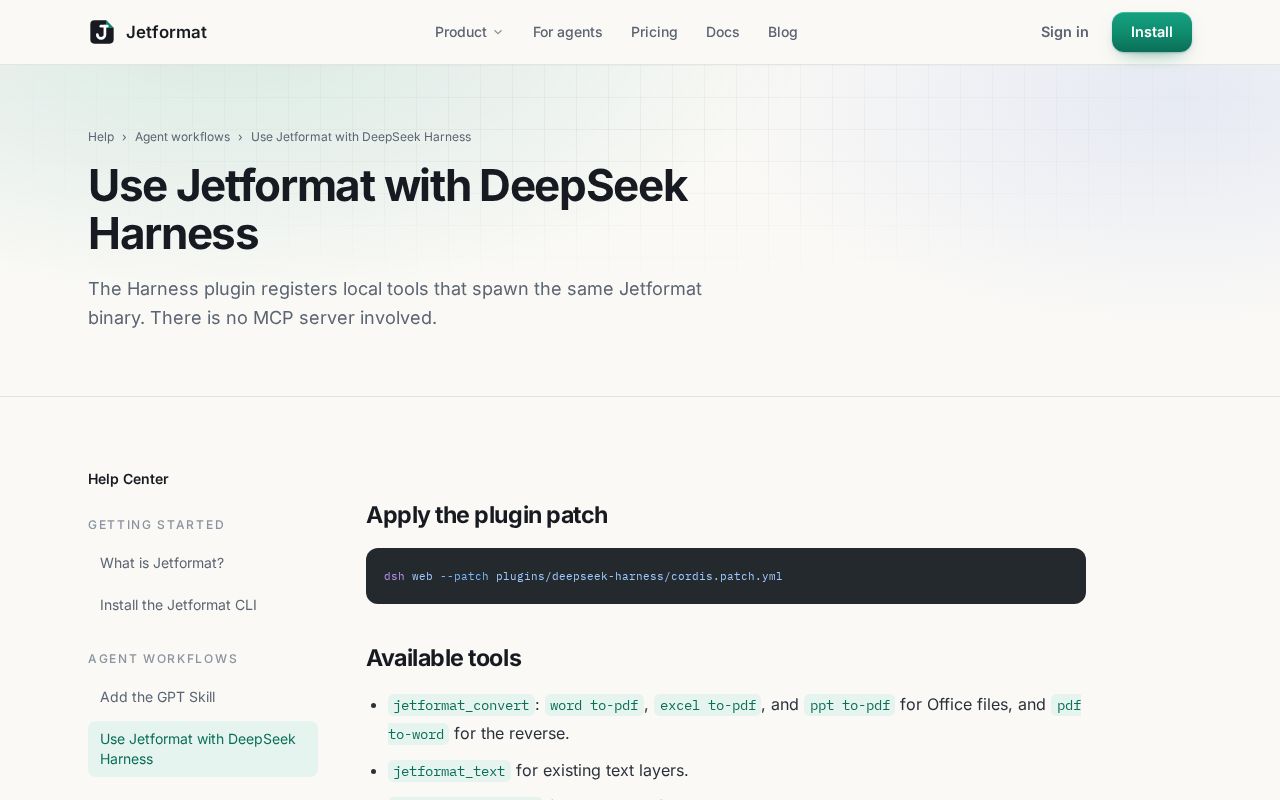The height and width of the screenshot is (800, 1280).
Task: Open the Help Center sidebar heading
Action: coord(128,479)
